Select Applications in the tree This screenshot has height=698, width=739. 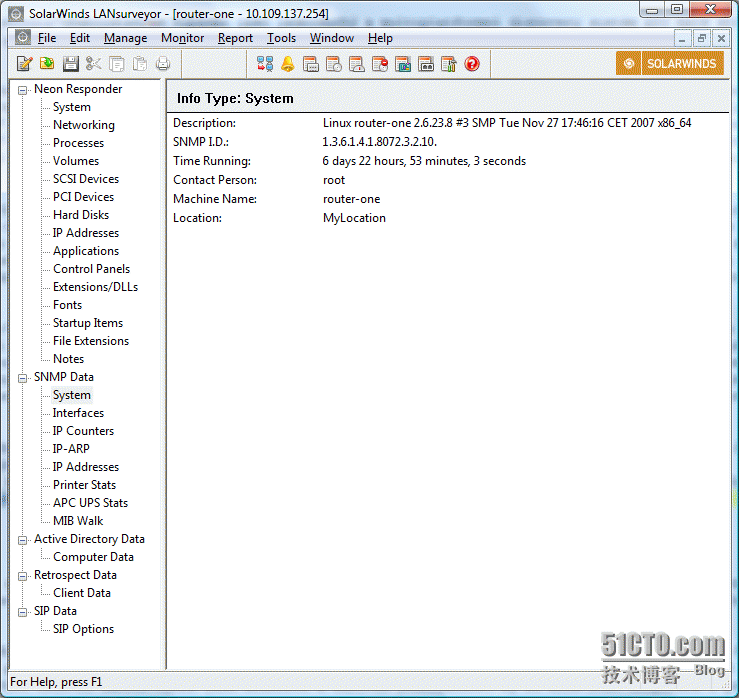pos(86,251)
